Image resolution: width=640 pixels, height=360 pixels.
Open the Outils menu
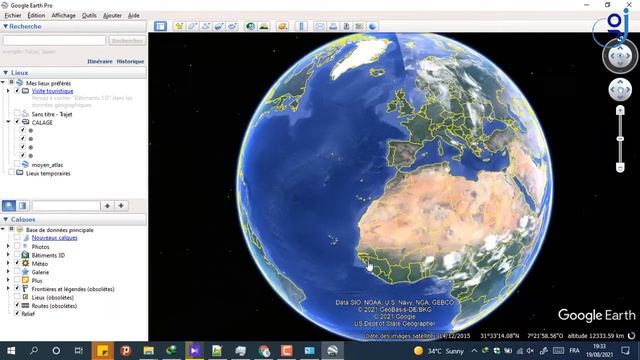[x=89, y=16]
